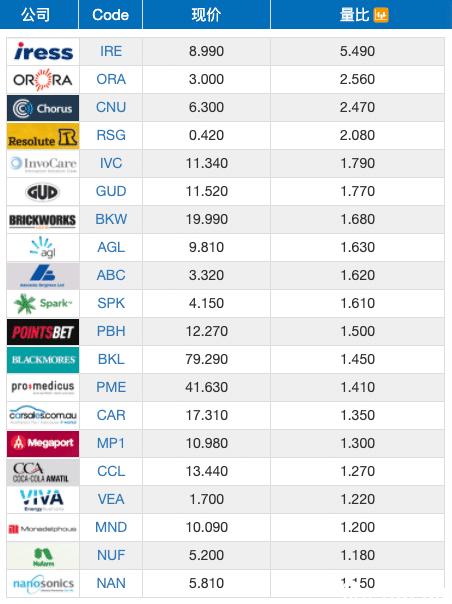Open the iress company logo
452x604 pixels.
(43, 52)
